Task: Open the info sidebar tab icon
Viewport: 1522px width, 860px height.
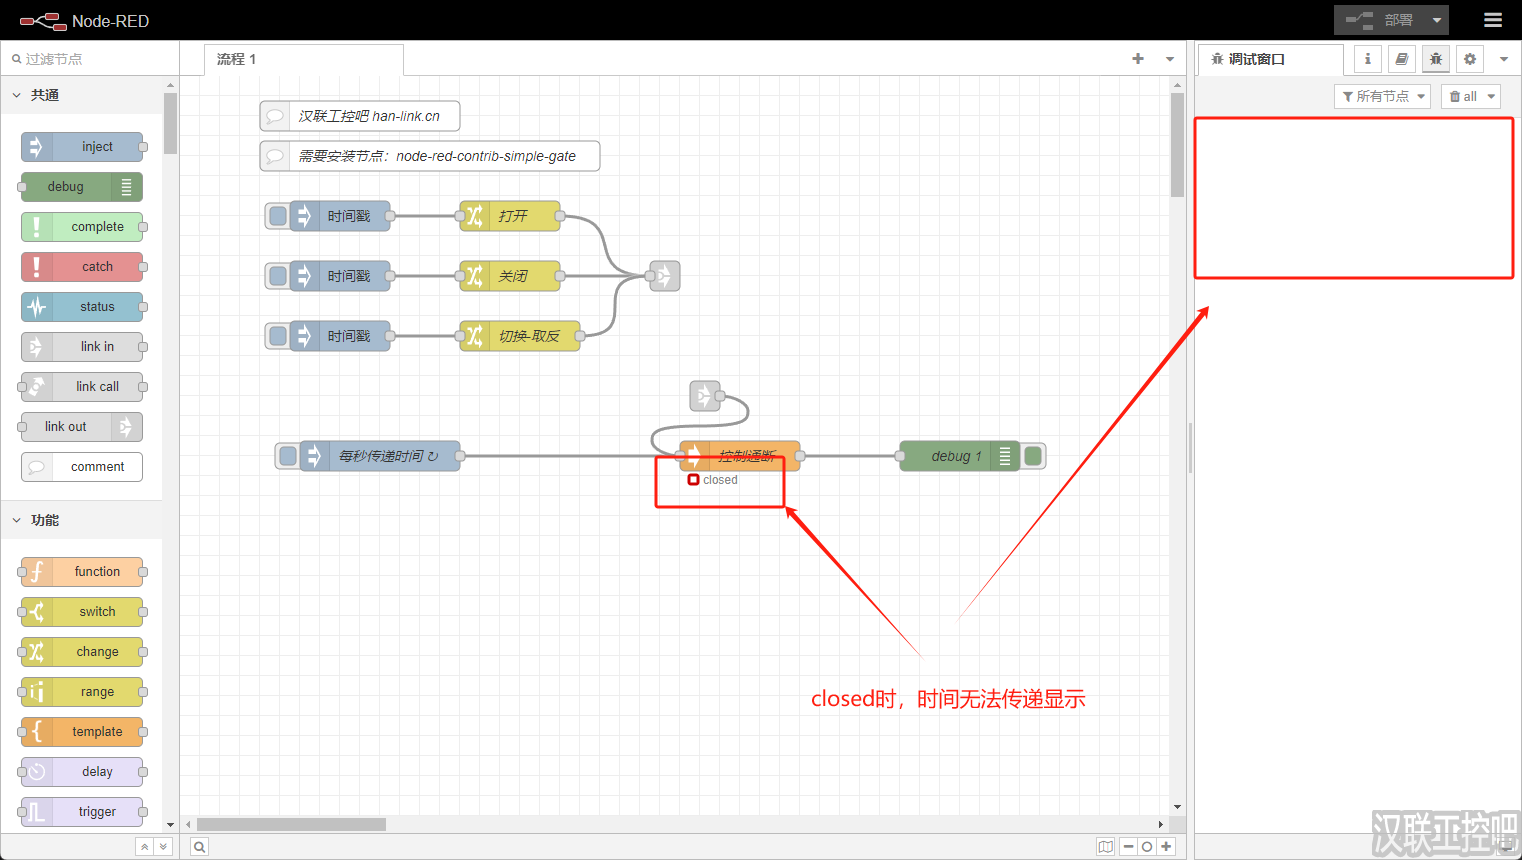Action: click(x=1367, y=59)
